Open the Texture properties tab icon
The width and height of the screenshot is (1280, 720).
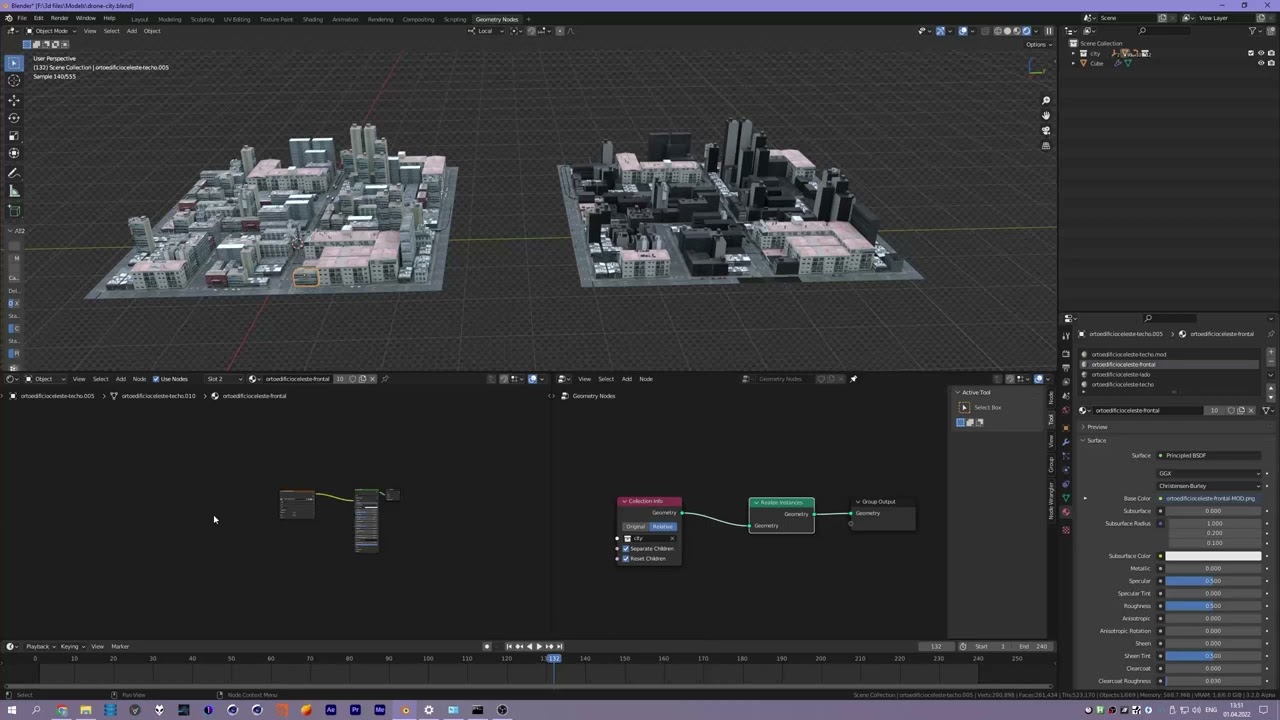1066,529
